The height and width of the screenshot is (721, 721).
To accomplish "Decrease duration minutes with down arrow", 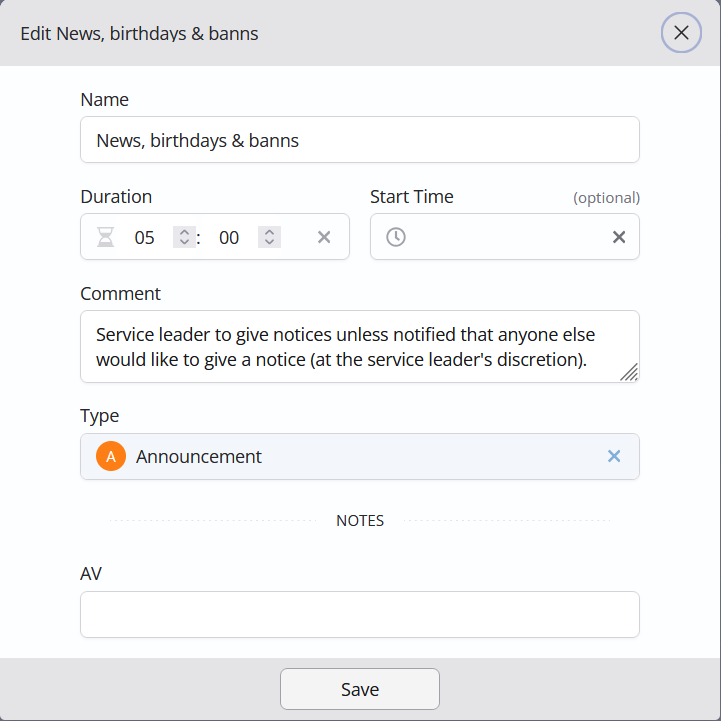I will click(x=184, y=243).
